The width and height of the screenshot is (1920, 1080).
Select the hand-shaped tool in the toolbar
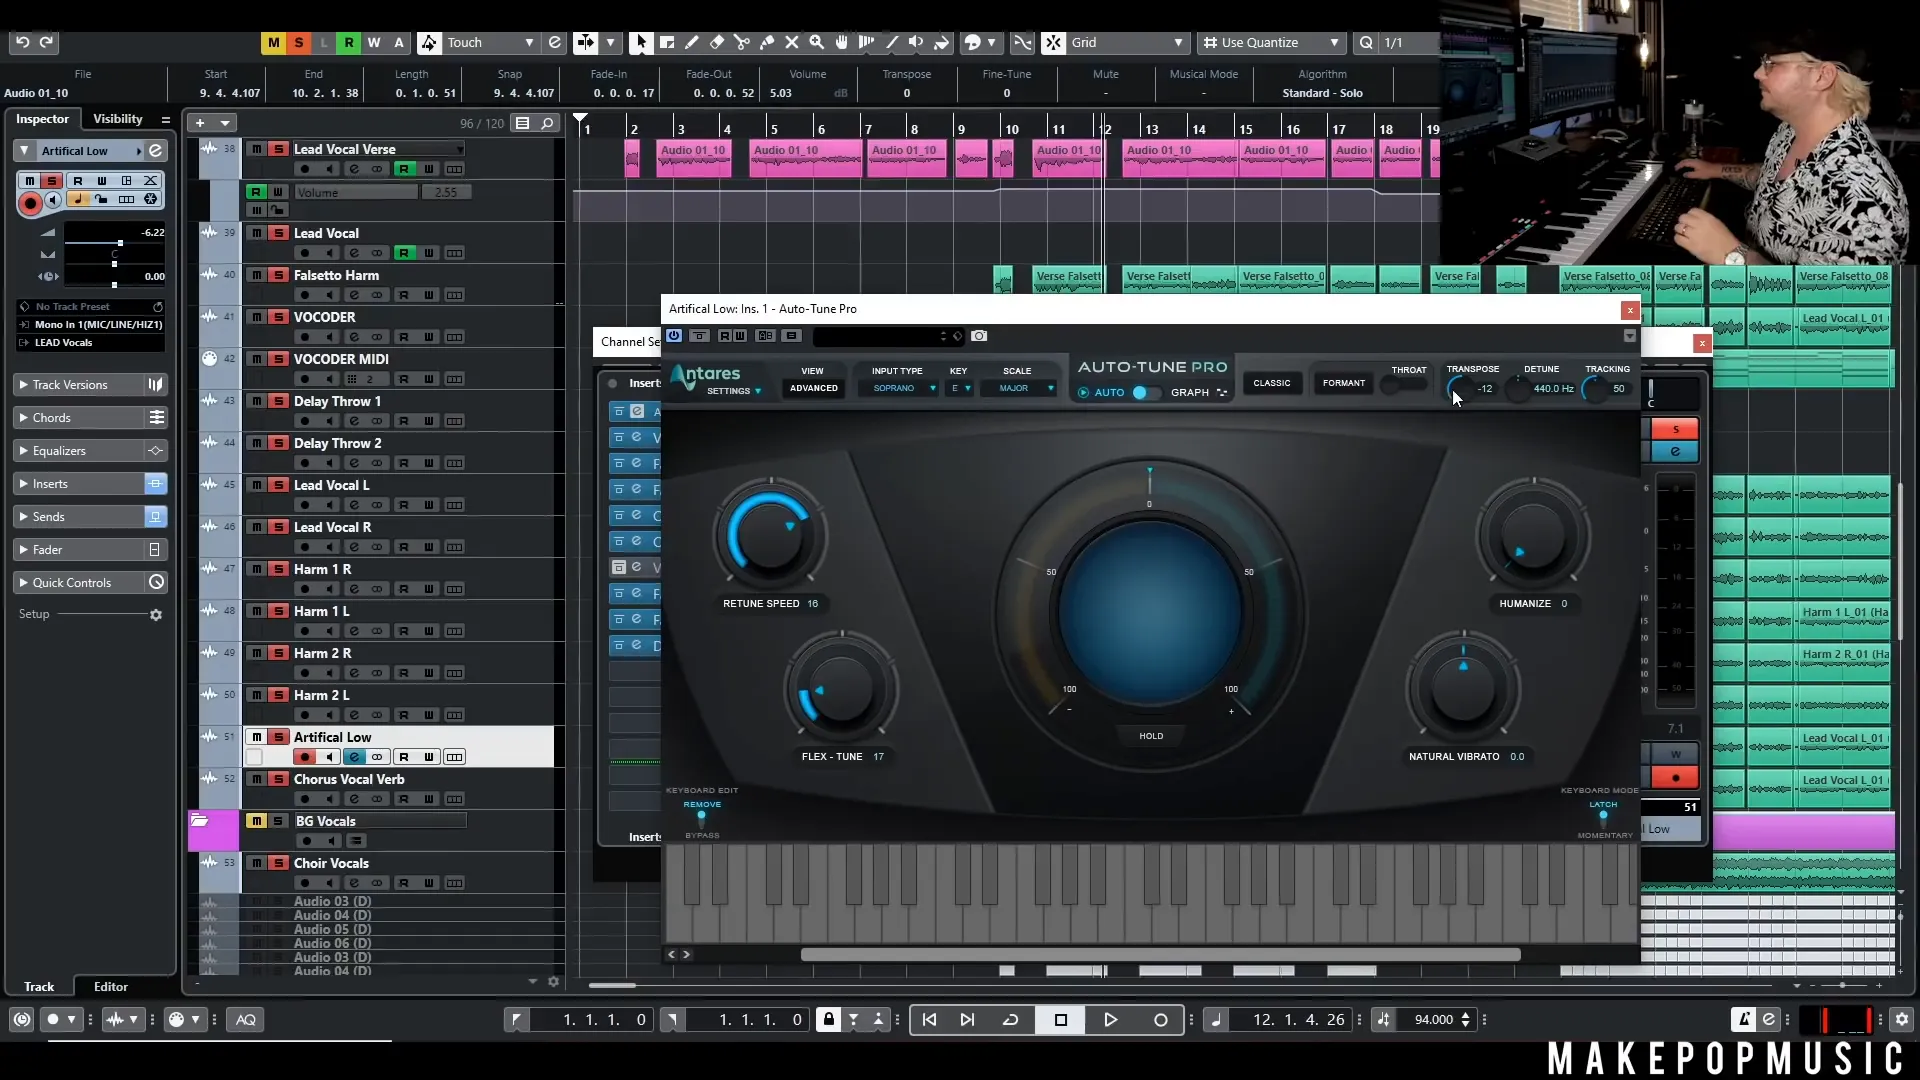point(842,42)
